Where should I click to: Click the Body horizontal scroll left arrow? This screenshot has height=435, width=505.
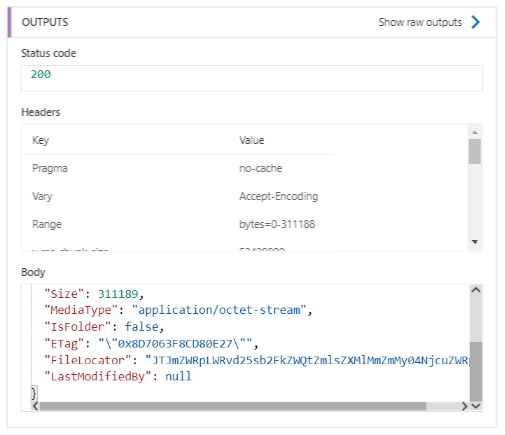(x=35, y=406)
